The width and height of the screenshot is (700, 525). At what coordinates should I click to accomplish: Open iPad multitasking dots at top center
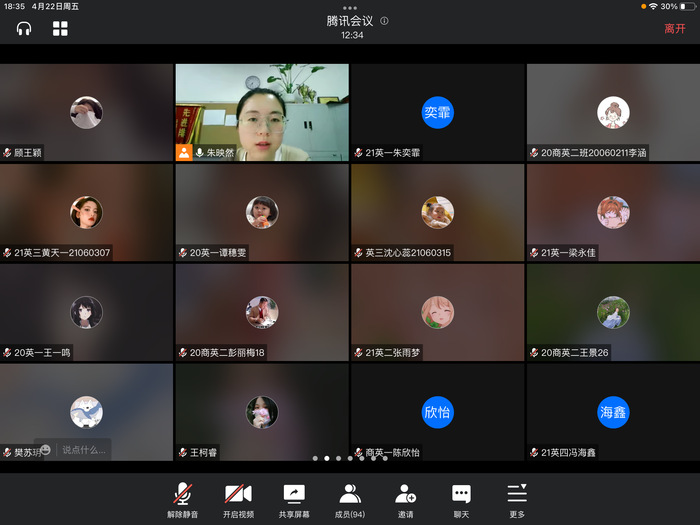pos(350,7)
